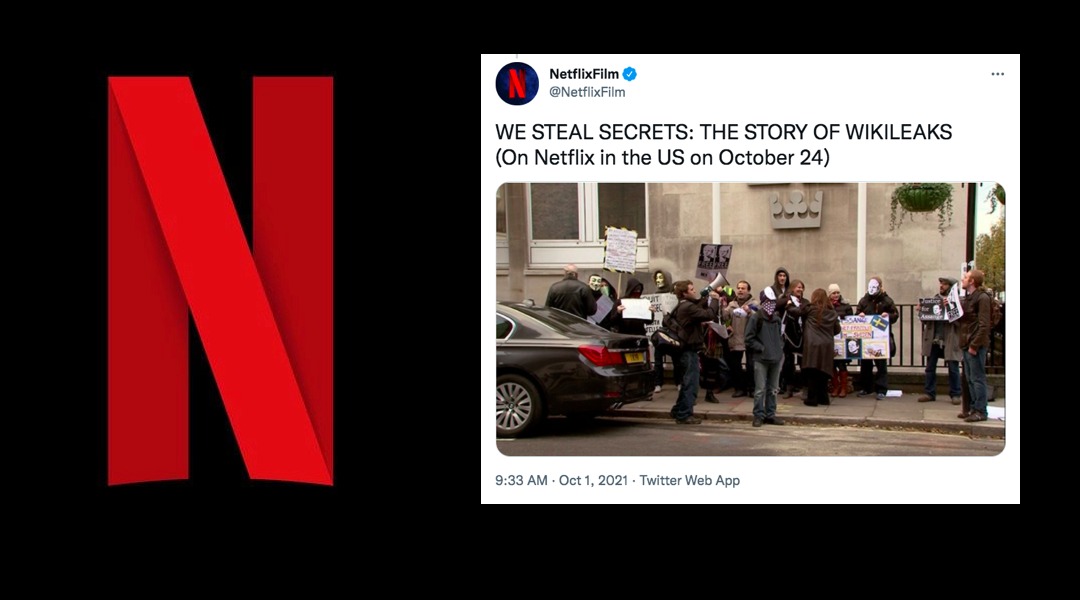Open the three-dot more options menu
1080x600 pixels.
(x=997, y=74)
